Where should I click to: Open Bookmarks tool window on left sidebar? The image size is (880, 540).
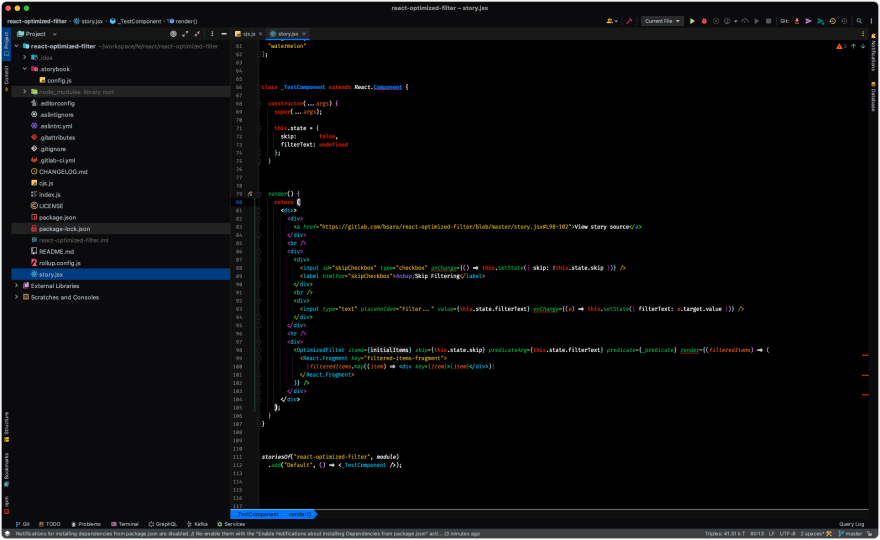coord(7,469)
